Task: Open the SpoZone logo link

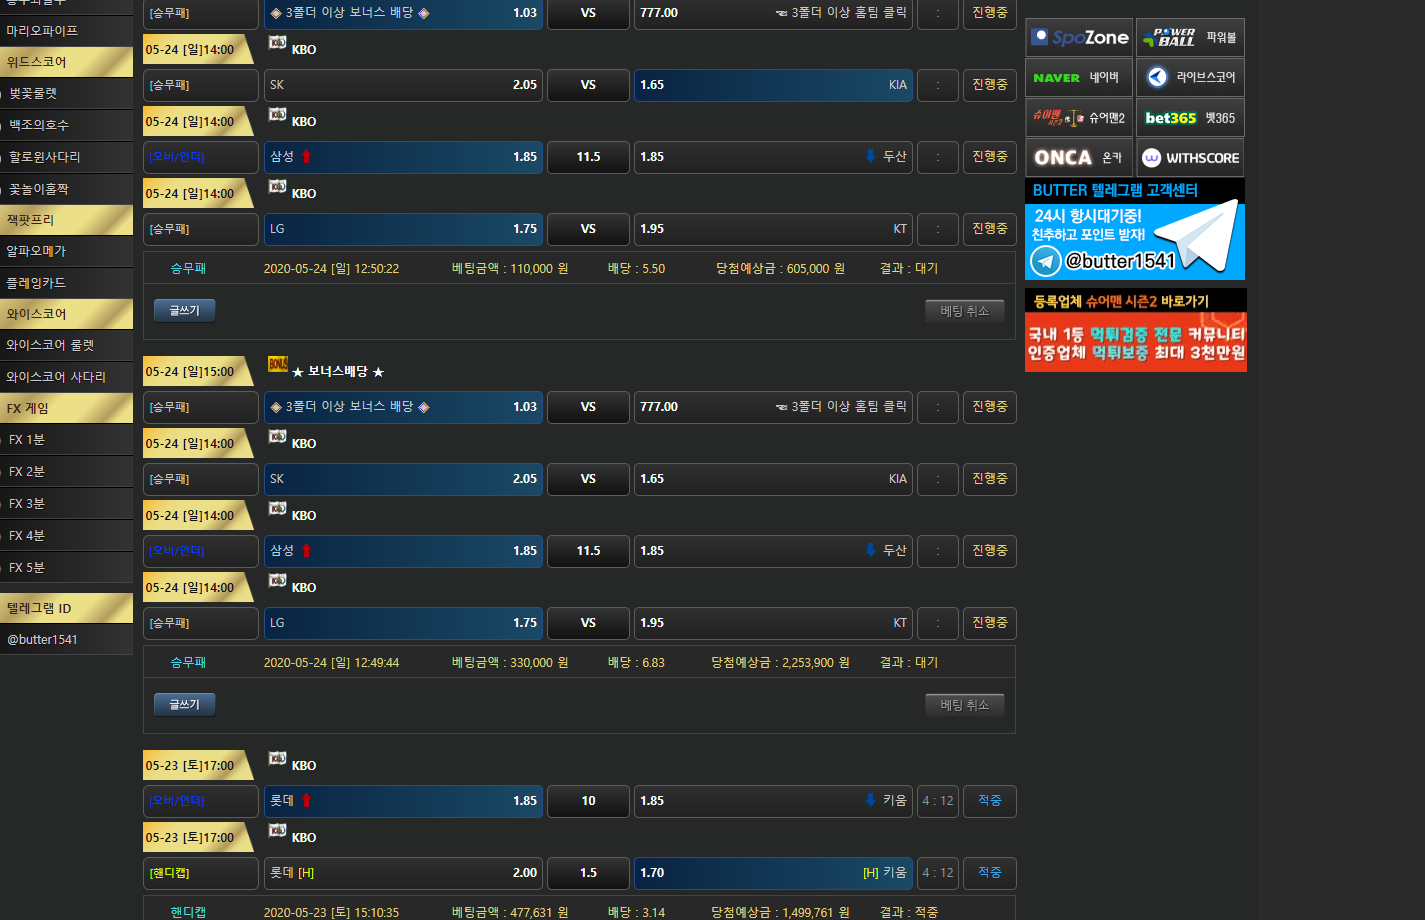Action: pos(1079,38)
